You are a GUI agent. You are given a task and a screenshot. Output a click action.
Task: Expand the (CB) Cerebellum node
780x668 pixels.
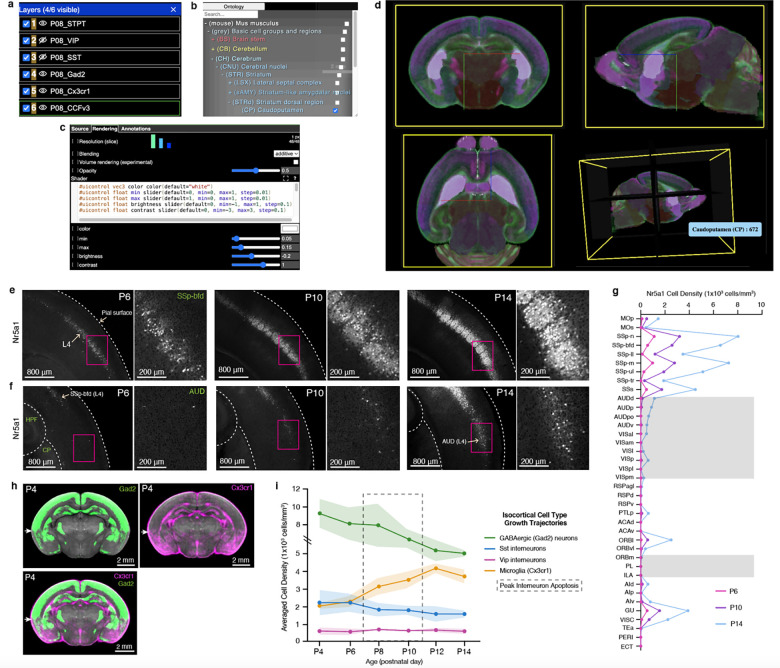click(x=213, y=49)
